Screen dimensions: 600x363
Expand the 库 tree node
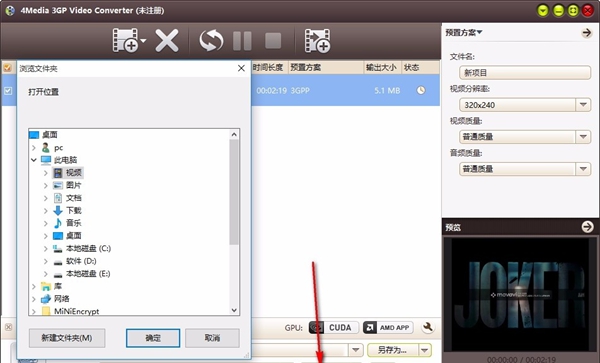(34, 286)
